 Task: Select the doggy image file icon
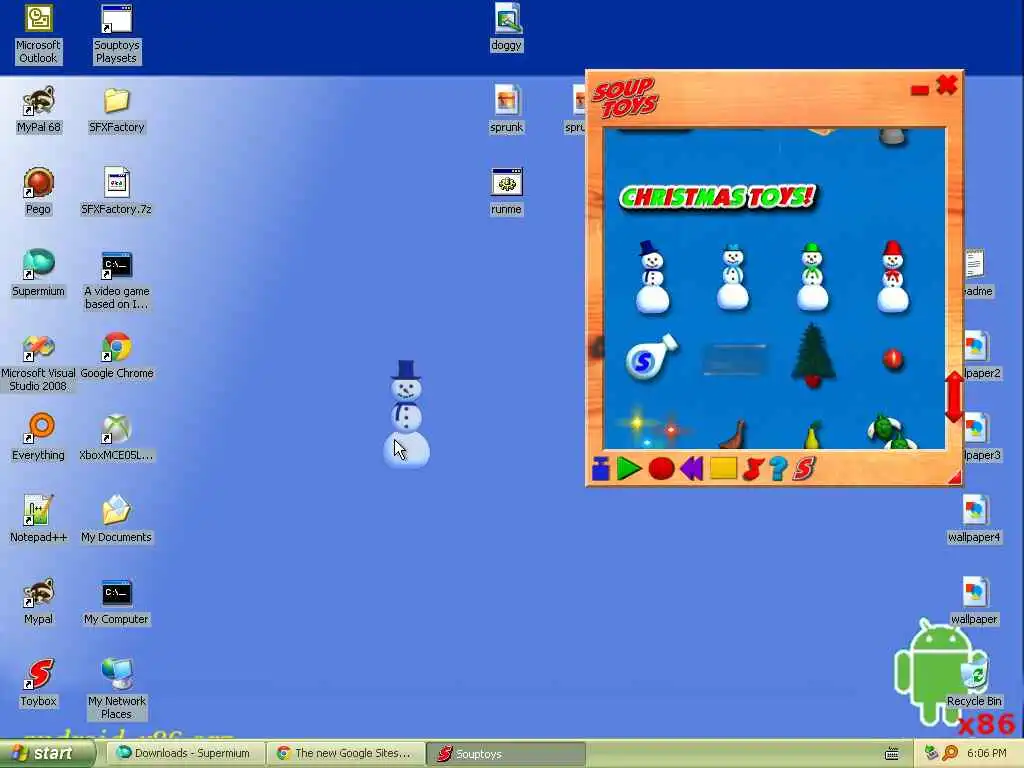pos(507,28)
